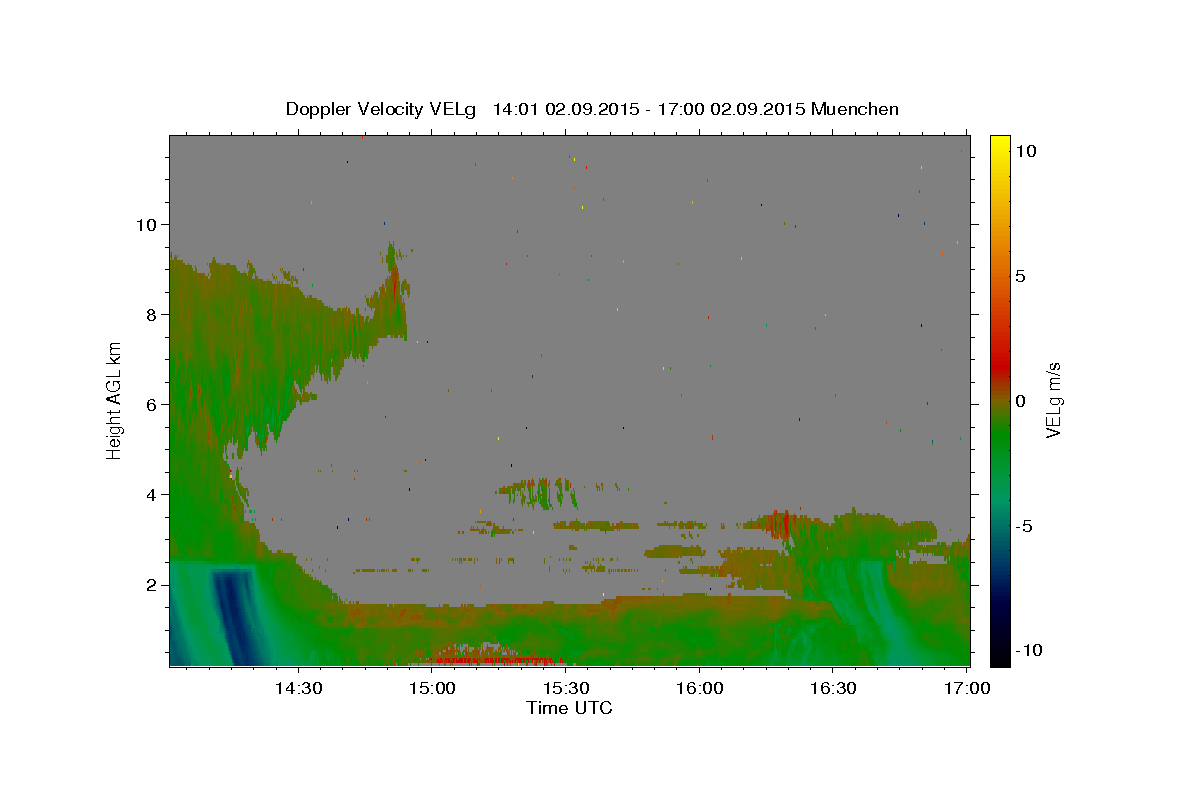The image size is (1200, 800).
Task: Click the height tick label 10
Action: 146,224
